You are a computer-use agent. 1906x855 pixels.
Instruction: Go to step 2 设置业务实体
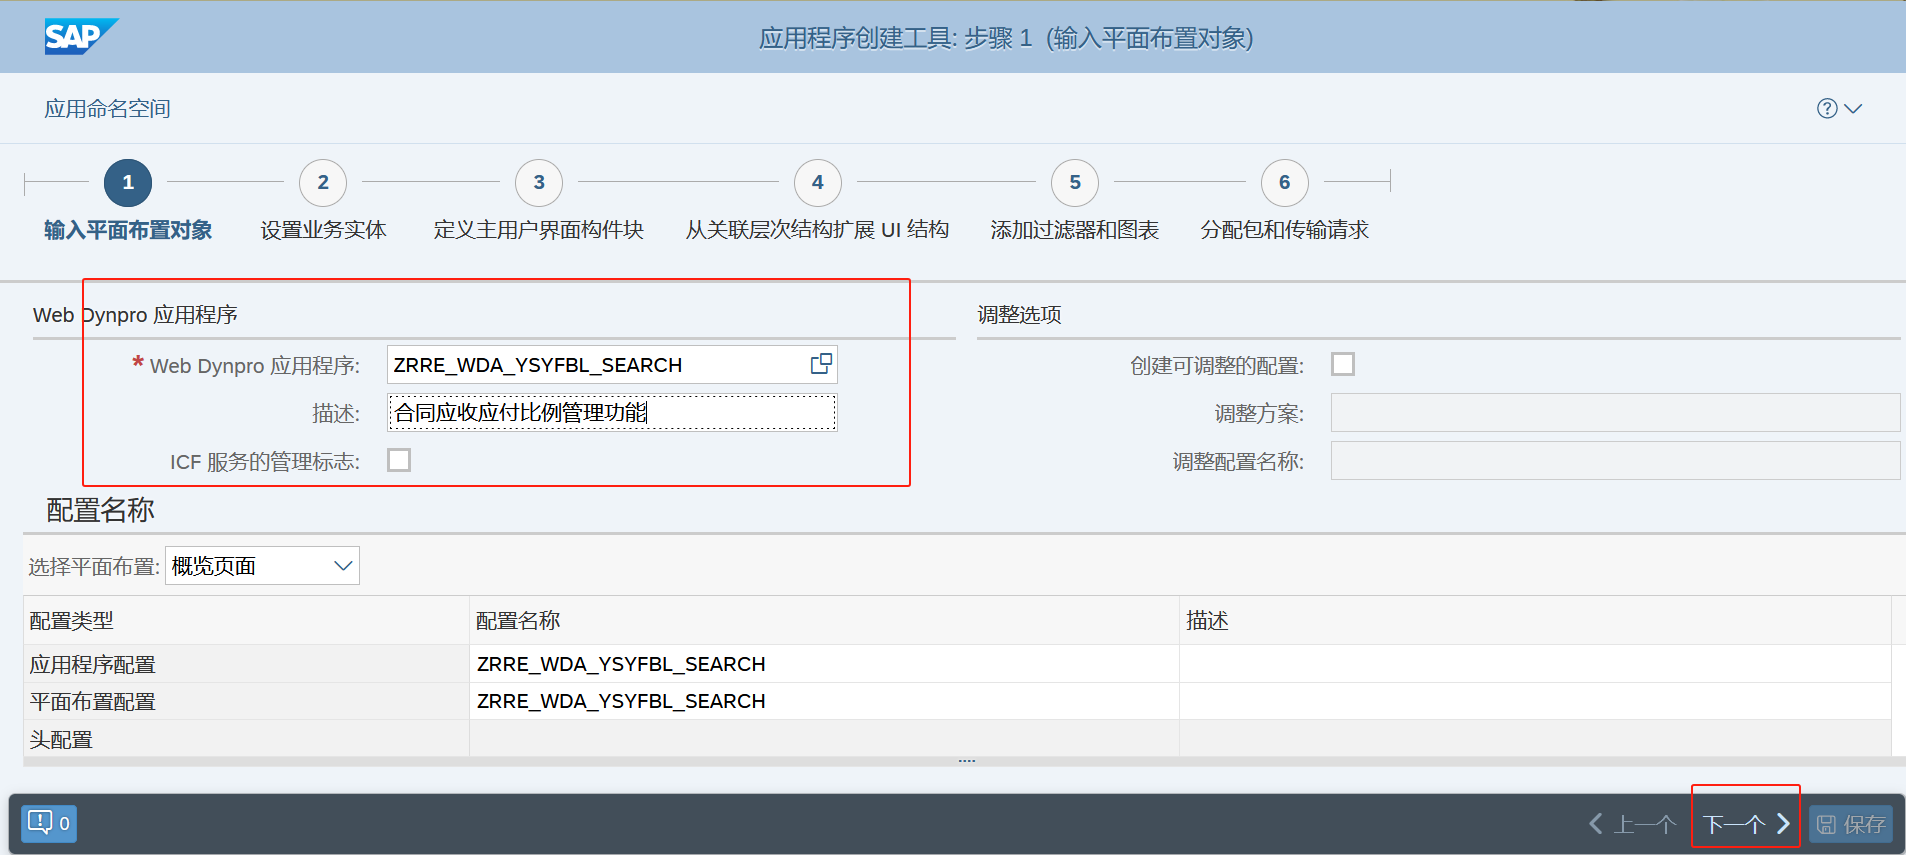point(323,182)
